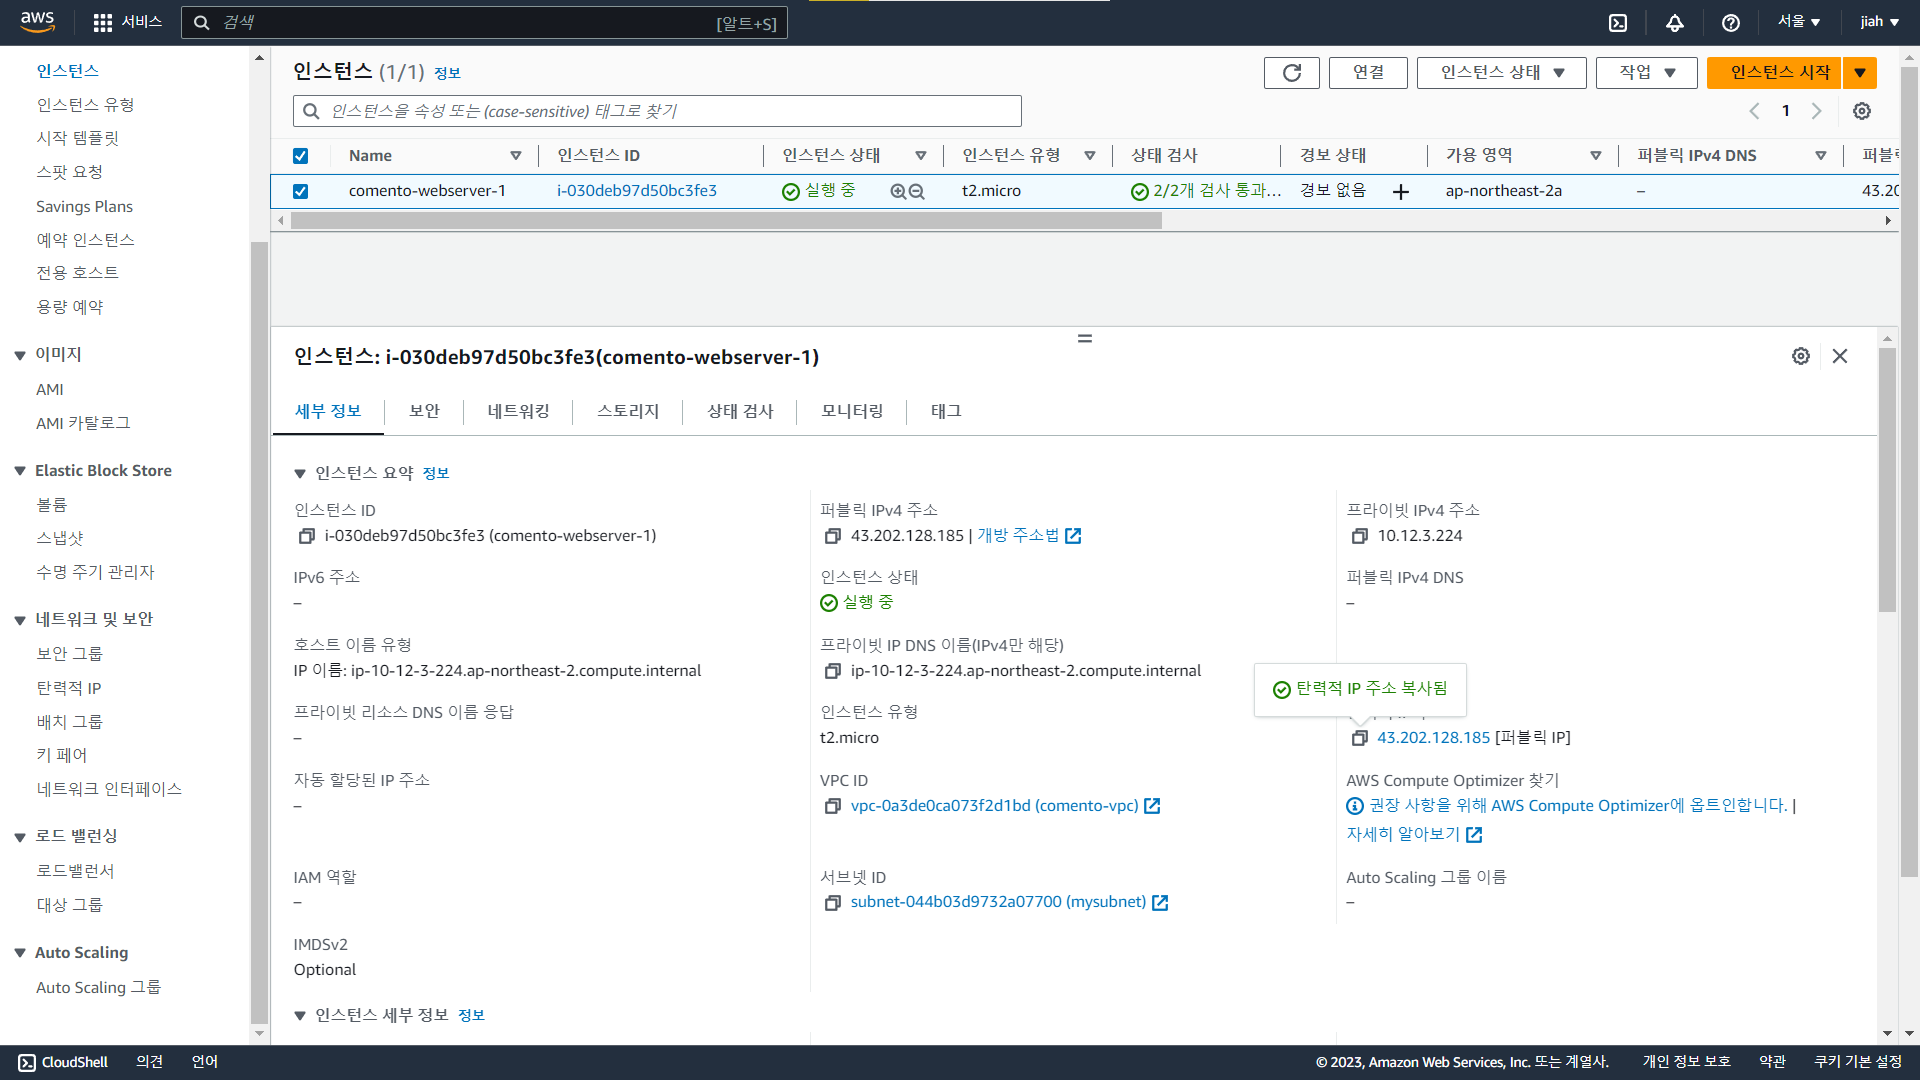1920x1080 pixels.
Task: Add alarm with plus icon
Action: coord(1401,192)
